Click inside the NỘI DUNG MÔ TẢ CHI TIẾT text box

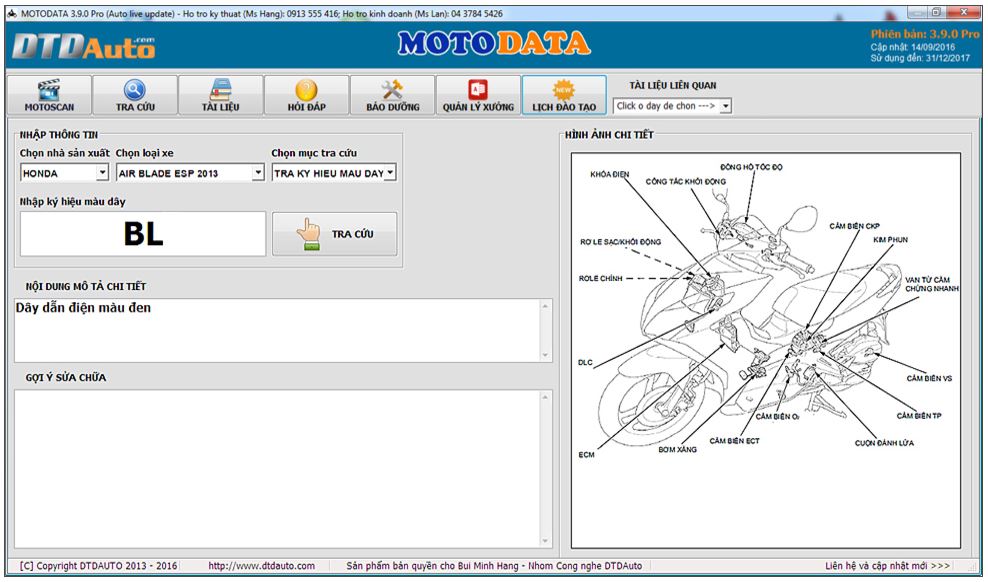(x=277, y=331)
